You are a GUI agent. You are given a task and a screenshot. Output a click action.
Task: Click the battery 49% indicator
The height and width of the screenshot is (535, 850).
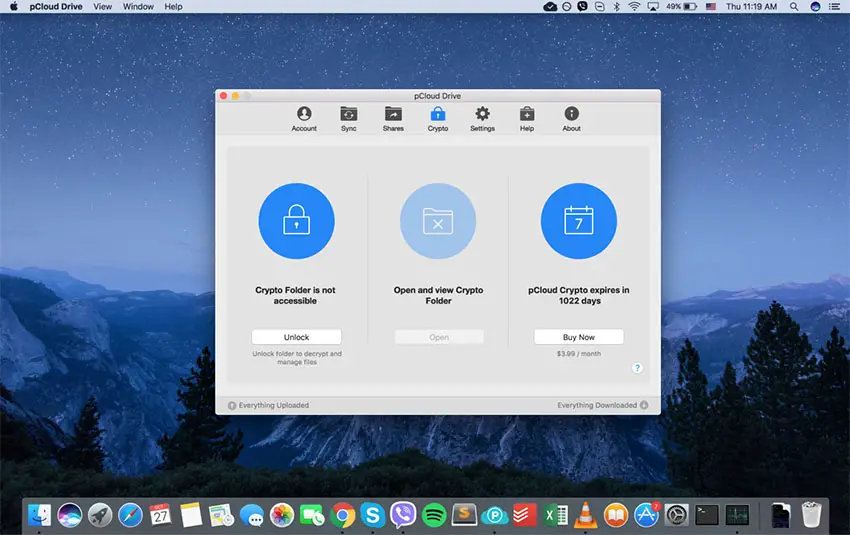(x=681, y=7)
